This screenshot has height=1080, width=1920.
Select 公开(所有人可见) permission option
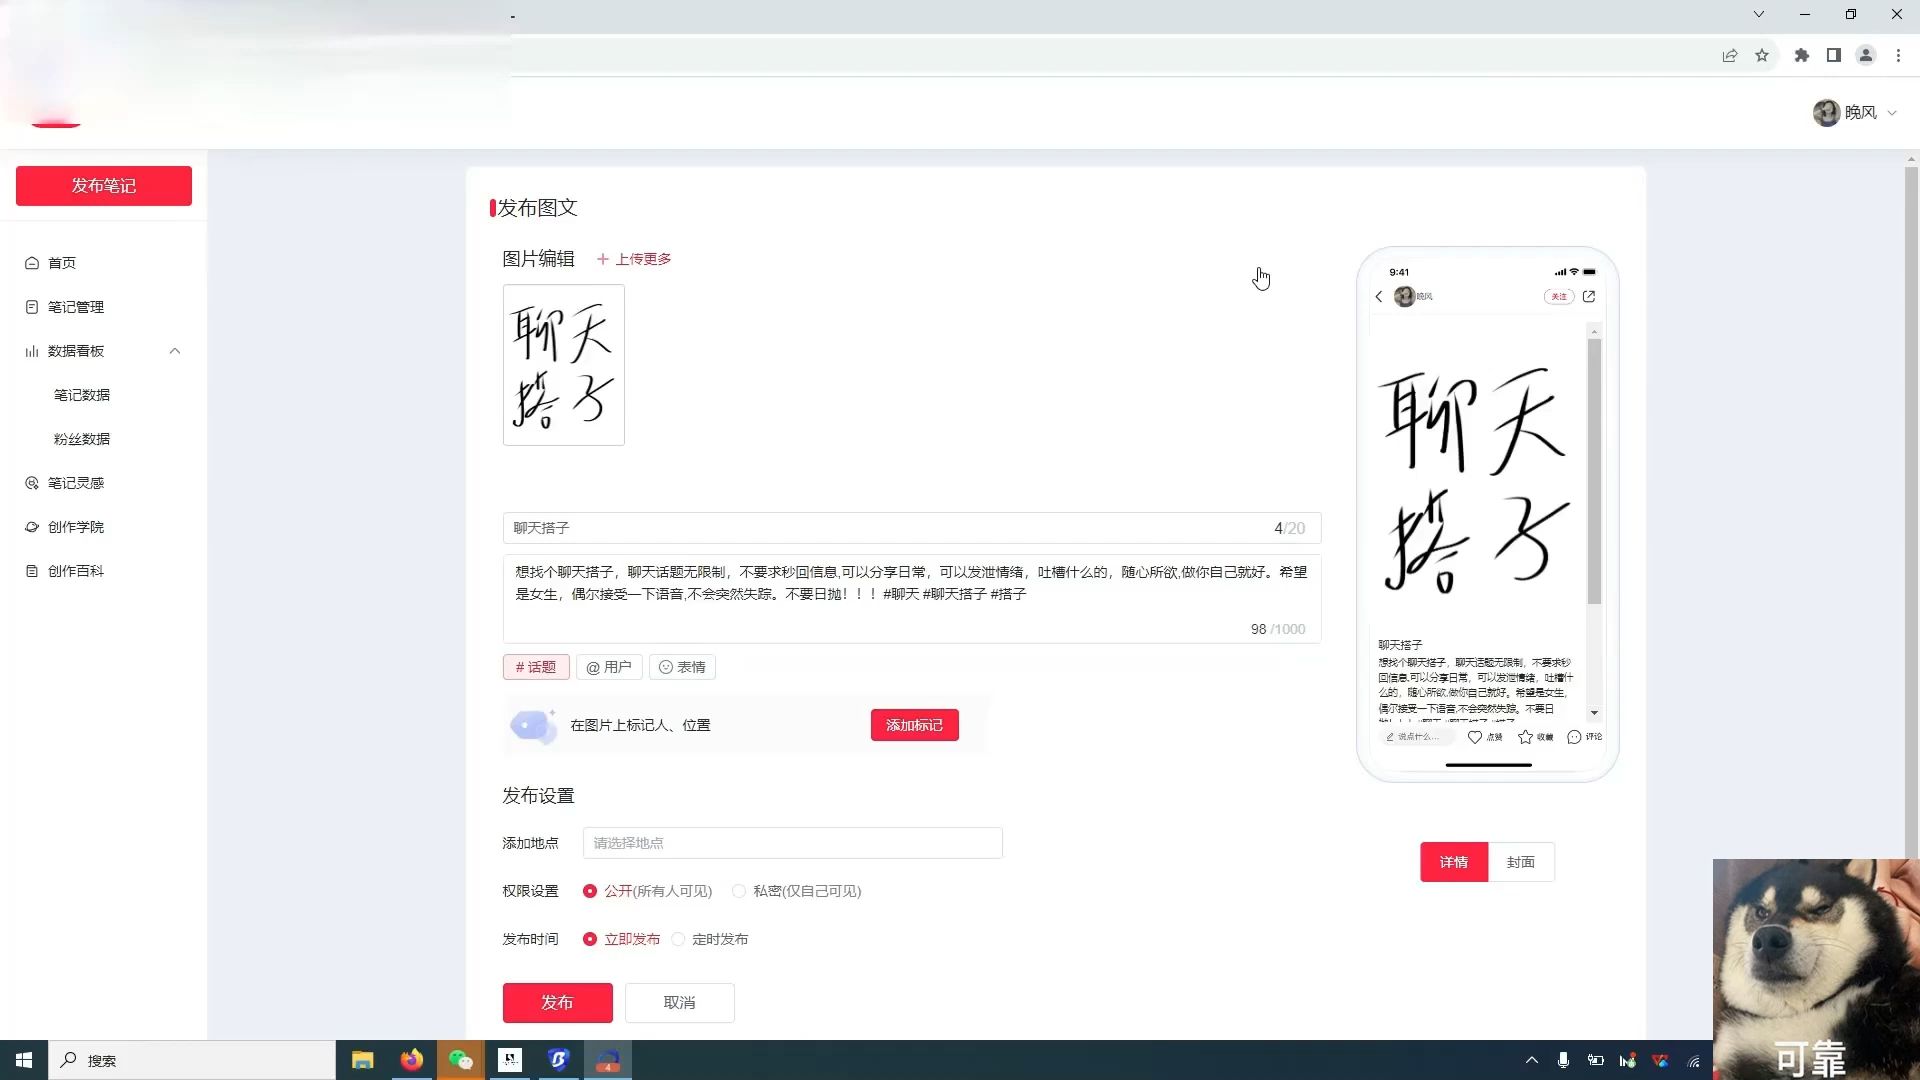[x=590, y=890]
